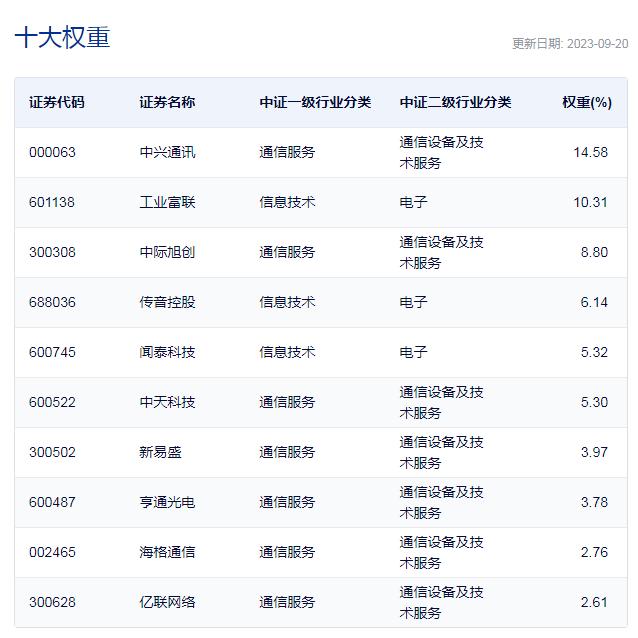Click weight value 2.61
Screen dimensions: 638x638
tap(594, 603)
